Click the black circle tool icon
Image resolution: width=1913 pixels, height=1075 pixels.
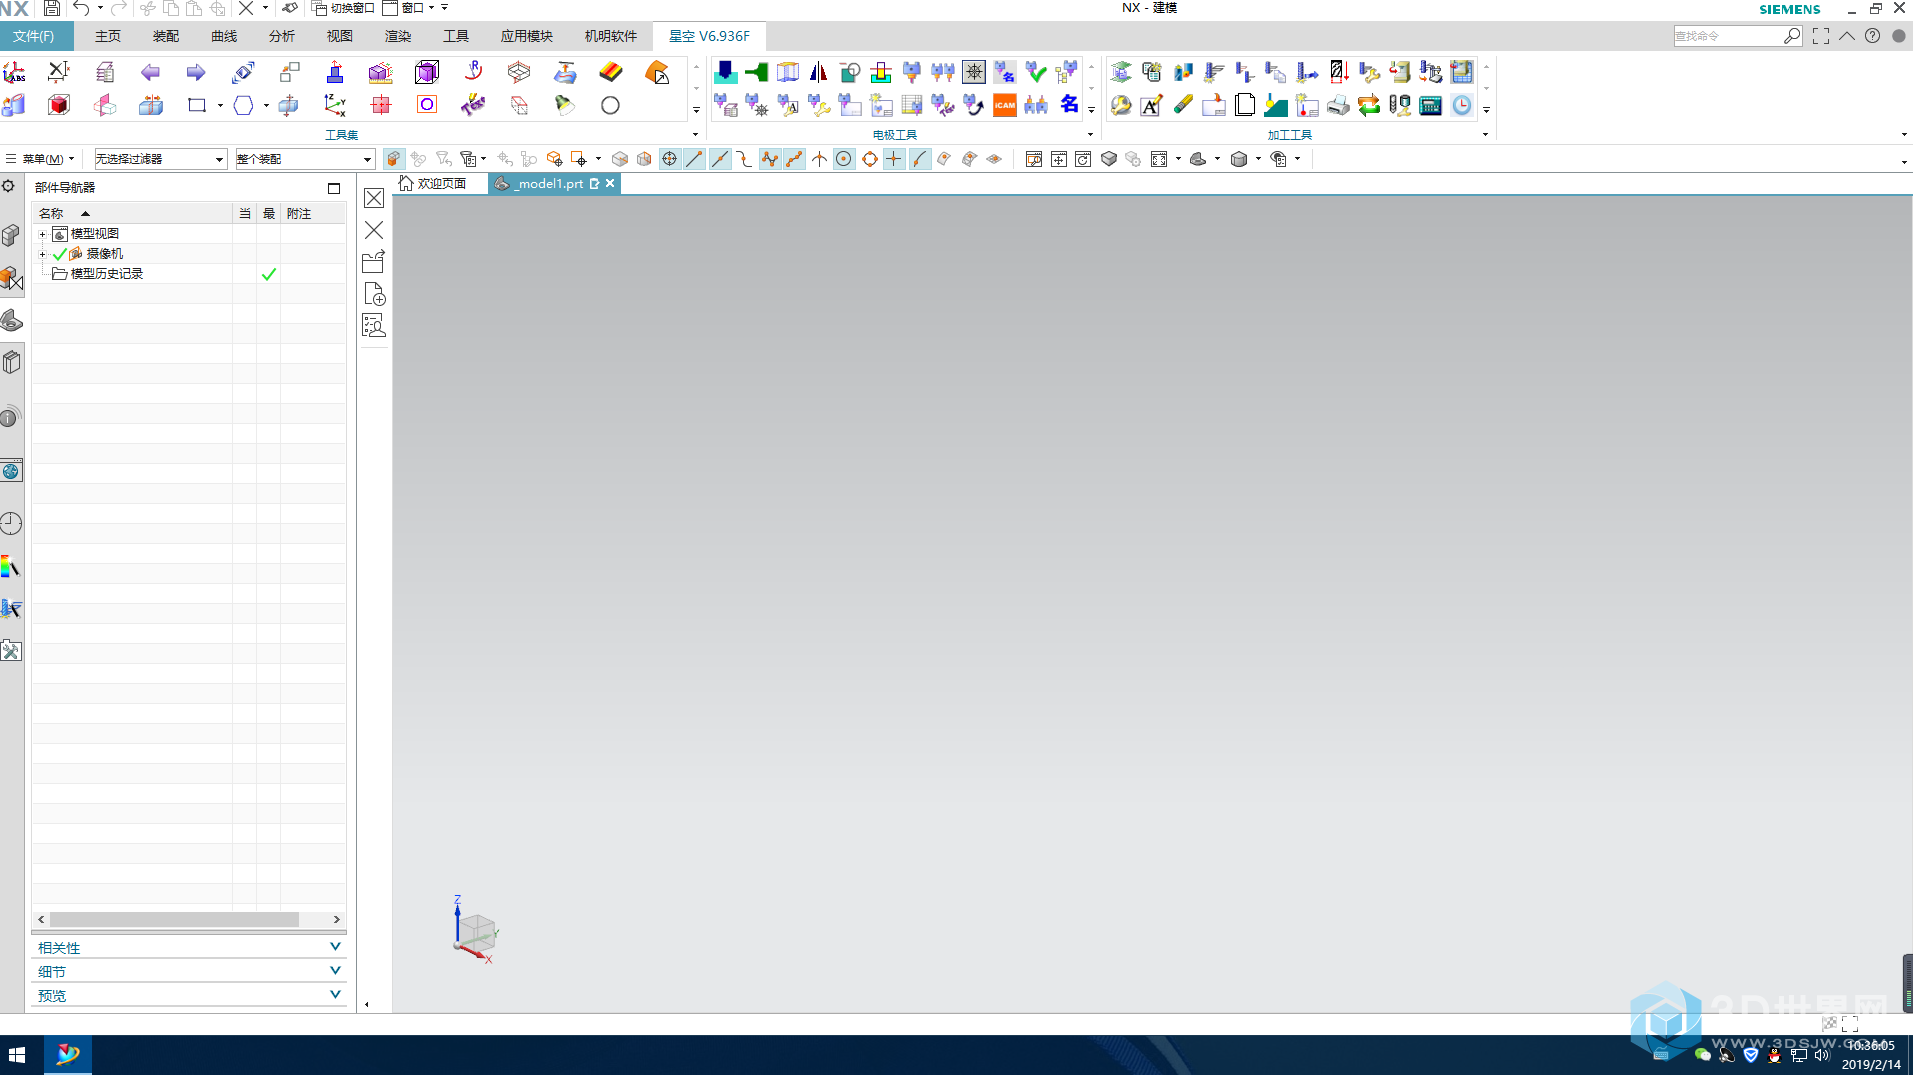coord(610,105)
